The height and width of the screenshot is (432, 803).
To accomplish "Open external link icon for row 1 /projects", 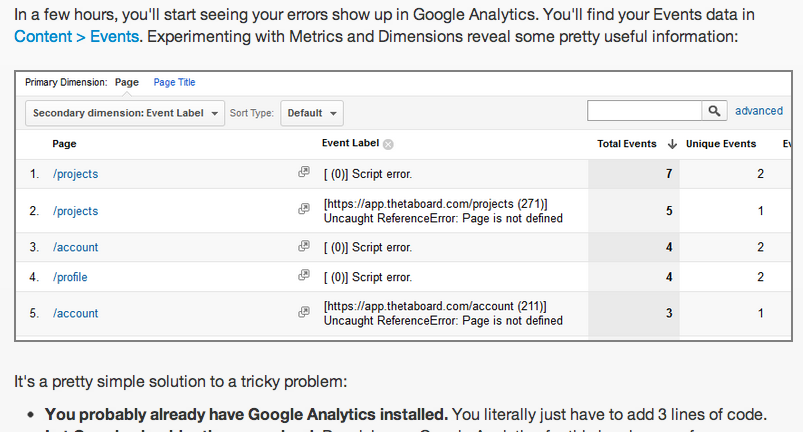I will [304, 173].
